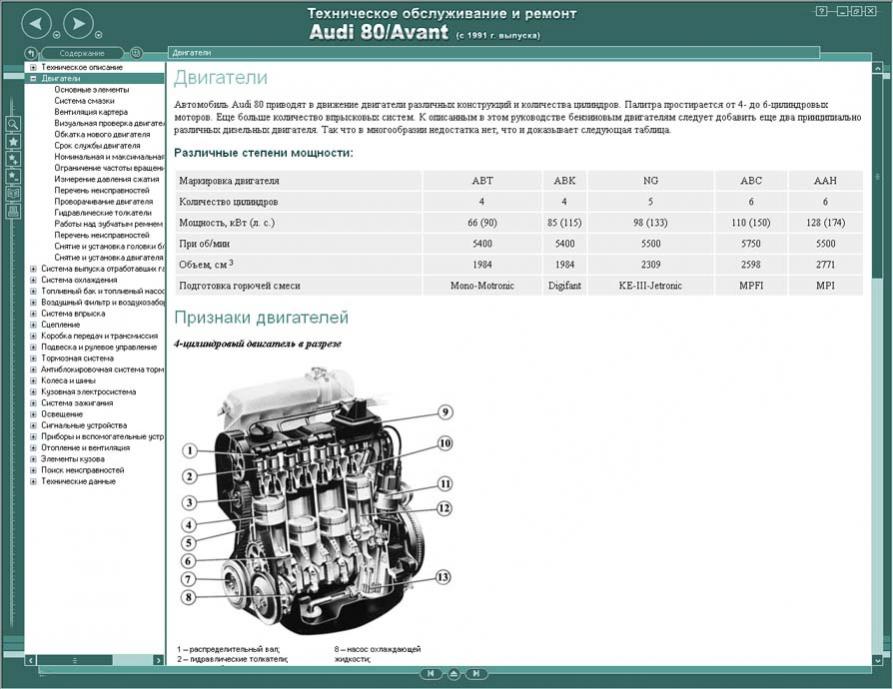
Task: Click the 128 (174) power value
Action: click(x=825, y=223)
